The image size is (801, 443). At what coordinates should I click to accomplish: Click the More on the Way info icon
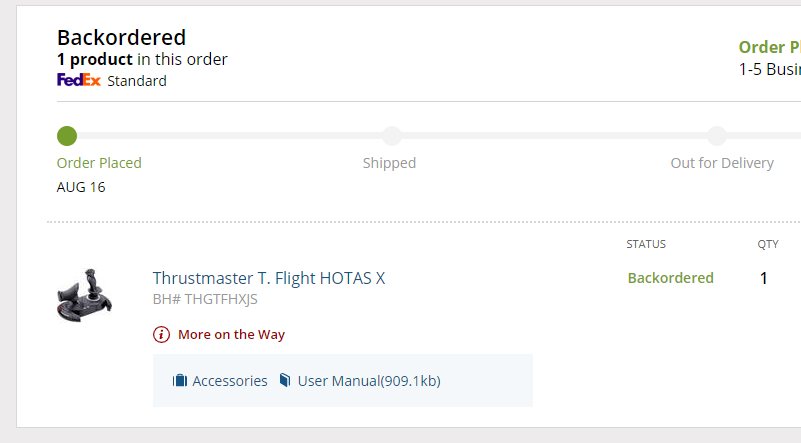tap(161, 335)
